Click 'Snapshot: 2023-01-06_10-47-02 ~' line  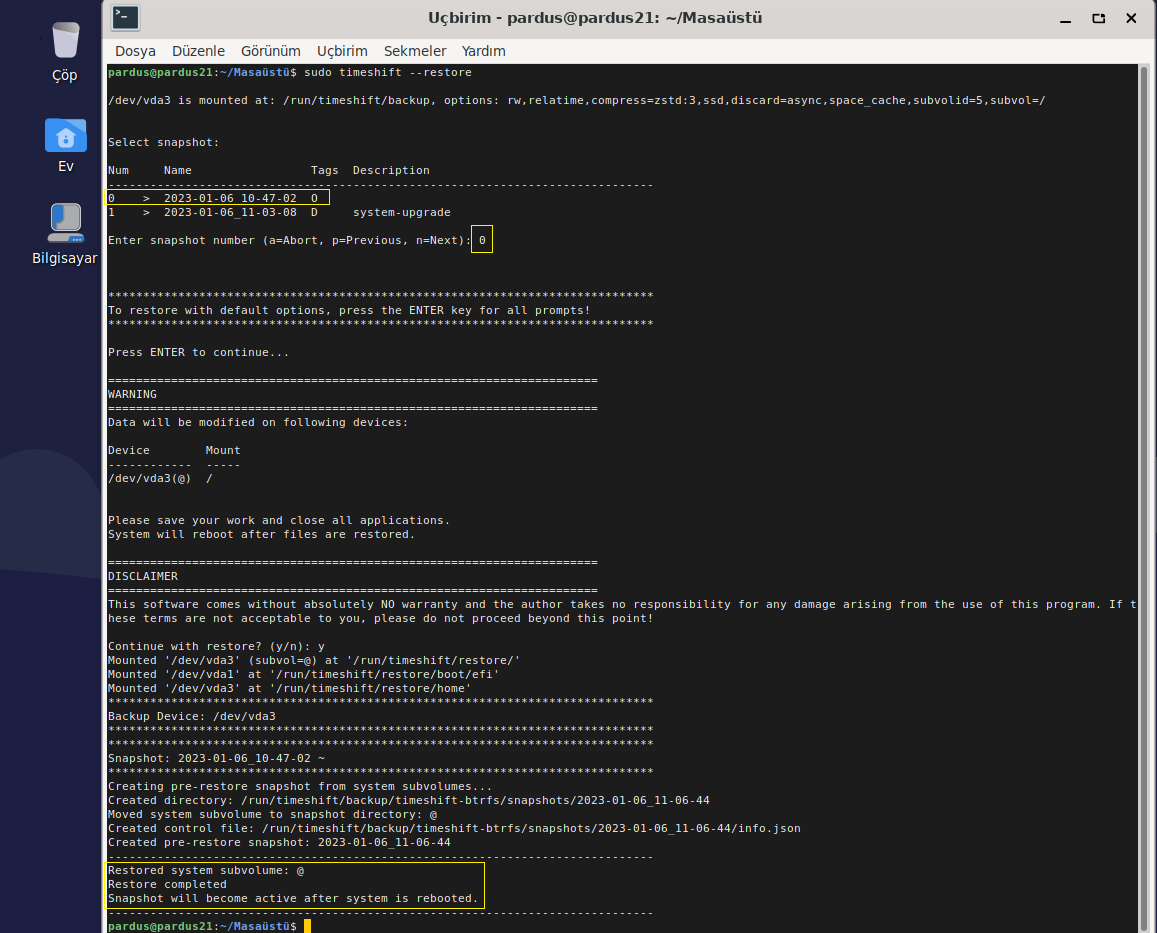click(x=216, y=758)
